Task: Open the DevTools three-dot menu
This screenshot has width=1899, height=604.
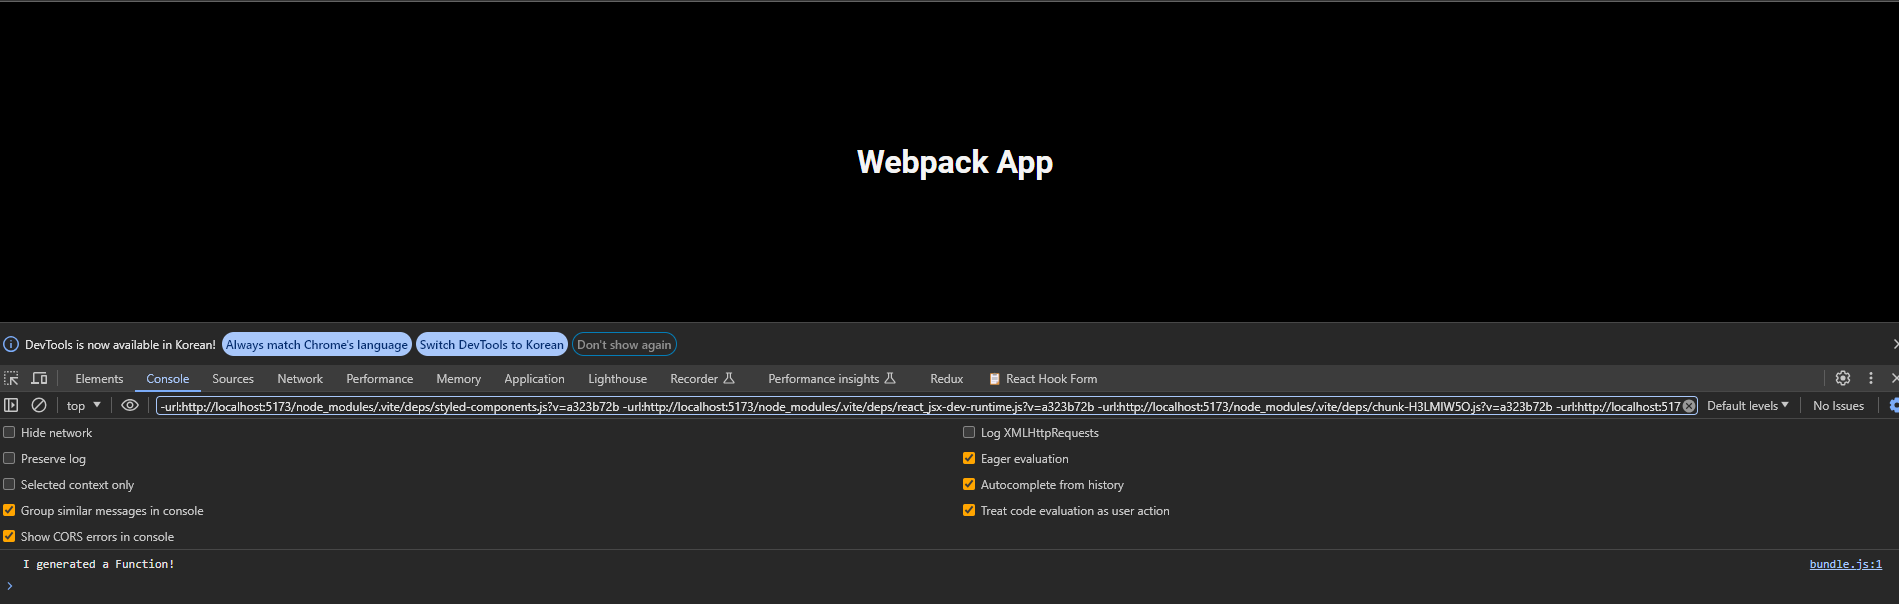Action: tap(1871, 378)
